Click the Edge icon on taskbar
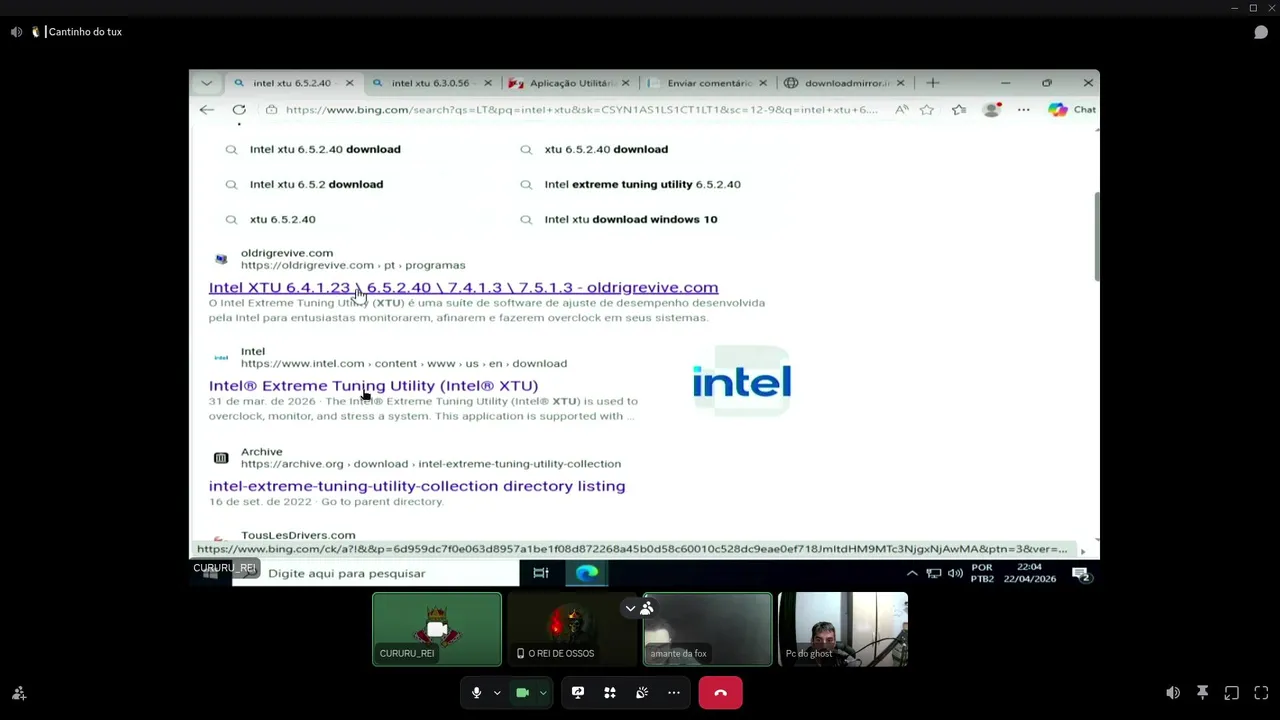The width and height of the screenshot is (1280, 720). point(586,573)
